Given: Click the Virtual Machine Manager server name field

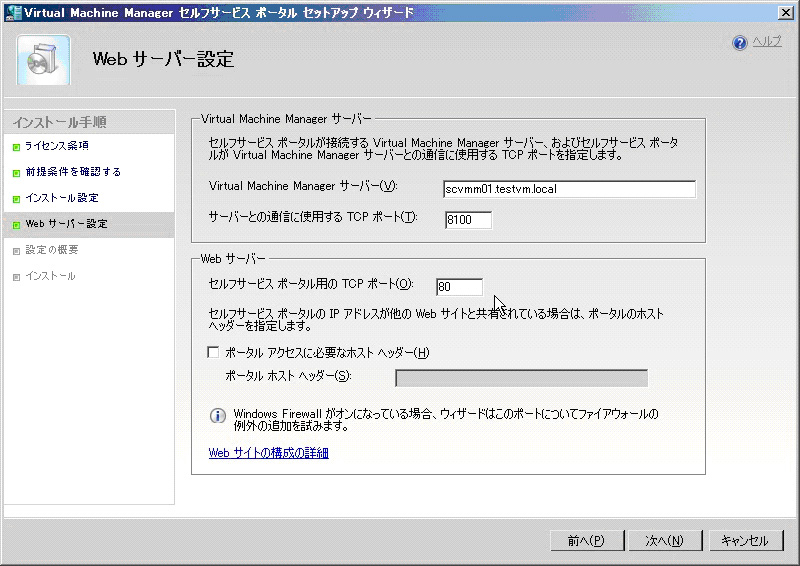Looking at the screenshot, I should coord(569,190).
